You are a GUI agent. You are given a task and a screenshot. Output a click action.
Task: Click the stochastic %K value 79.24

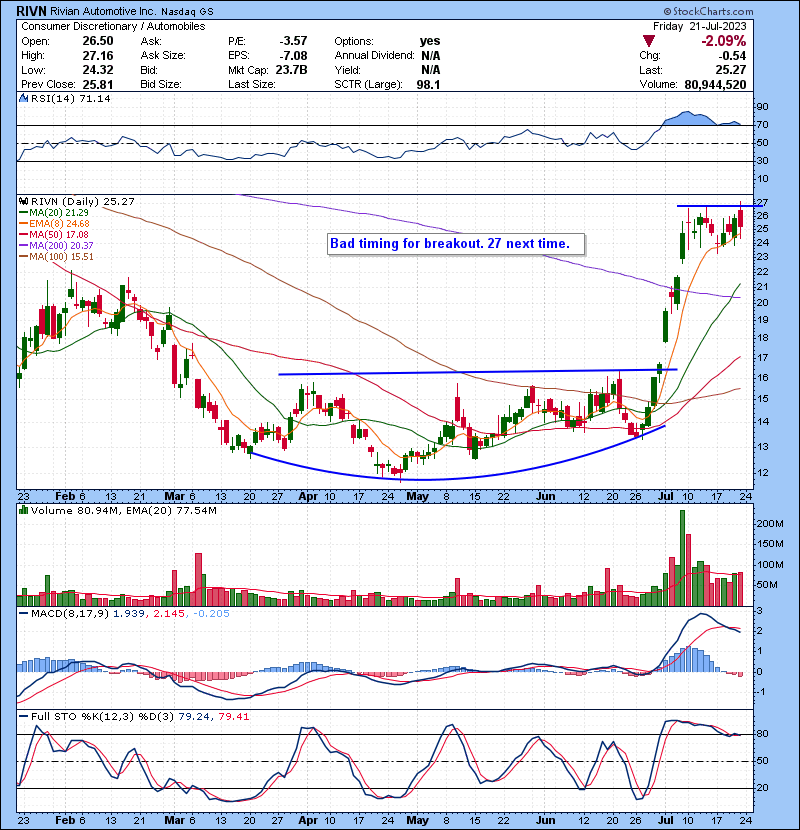(x=194, y=716)
